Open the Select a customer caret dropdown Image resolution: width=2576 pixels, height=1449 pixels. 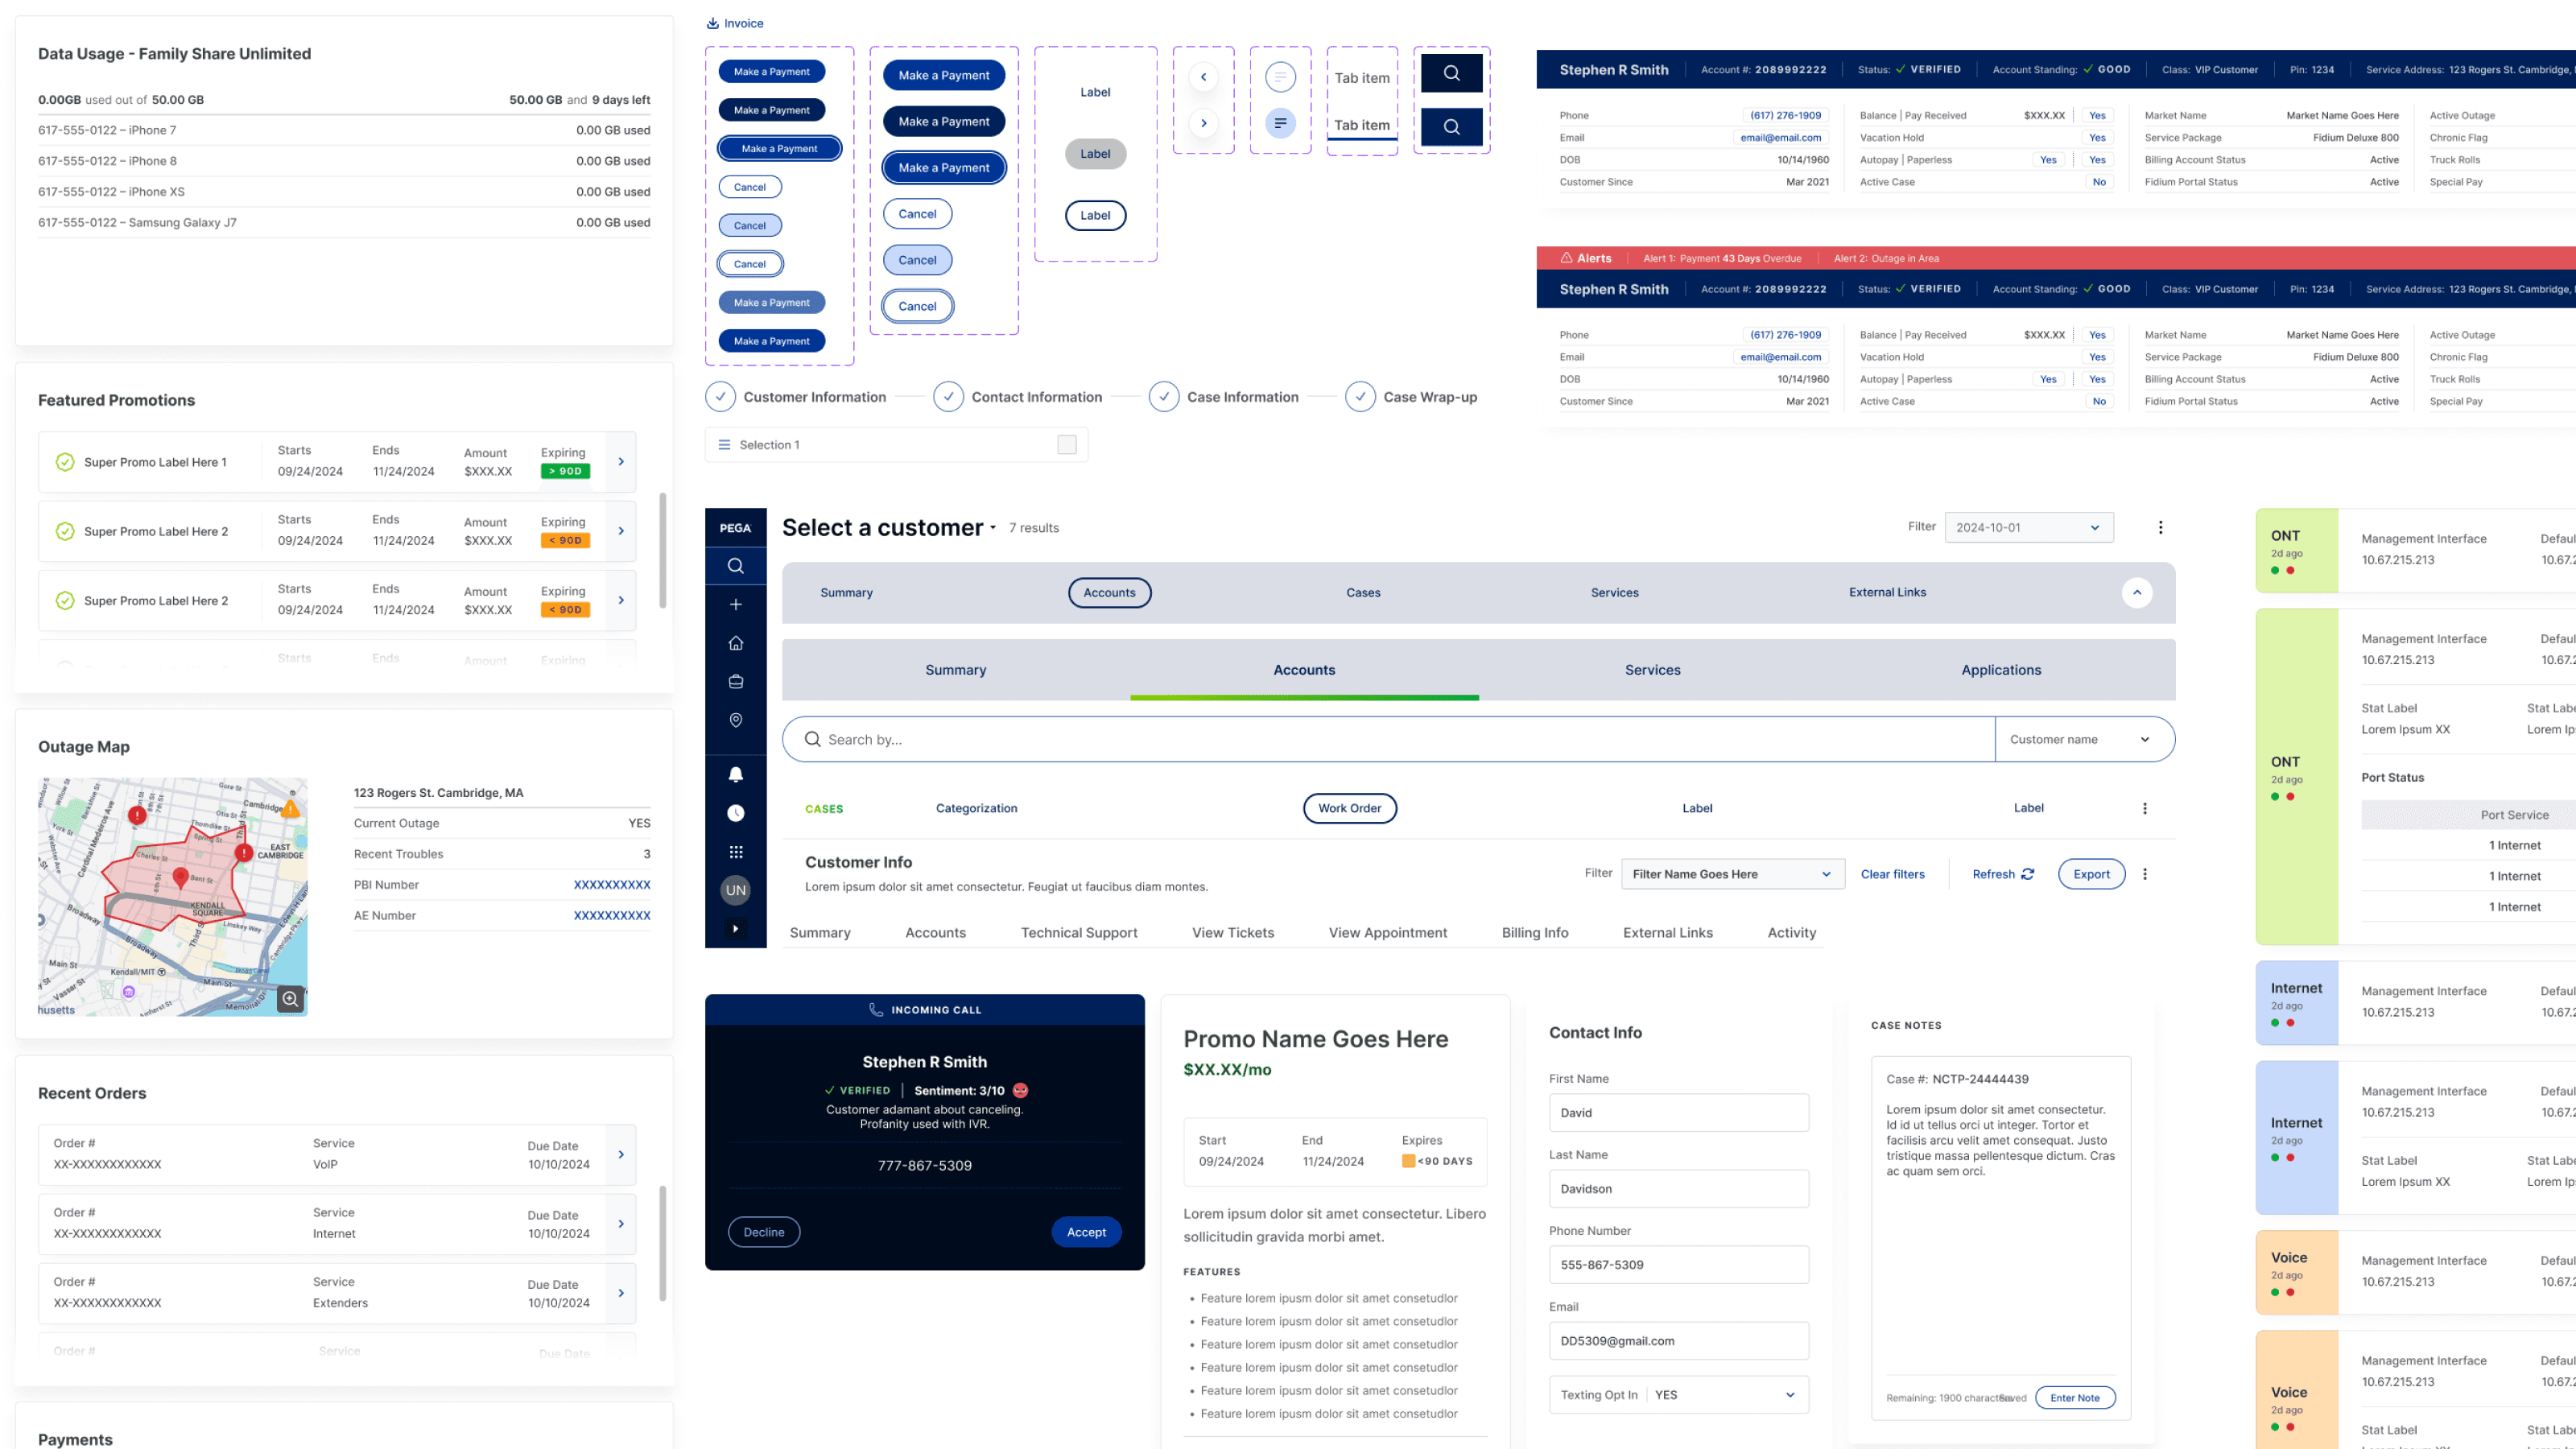pyautogui.click(x=992, y=529)
